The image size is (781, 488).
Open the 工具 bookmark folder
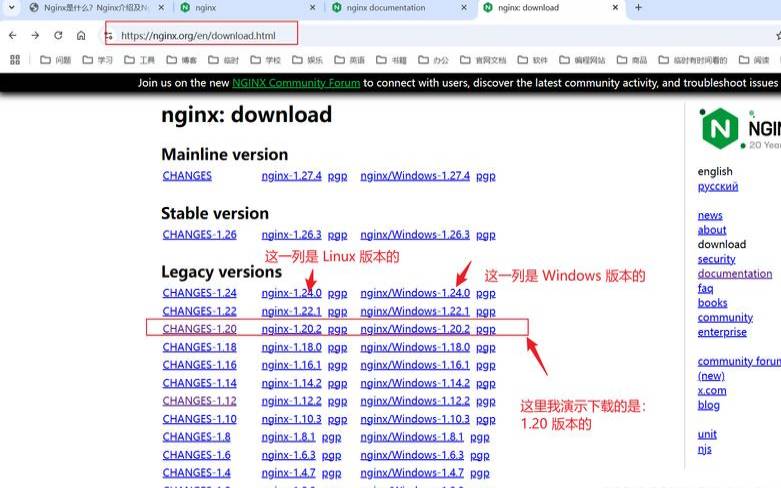pyautogui.click(x=139, y=60)
